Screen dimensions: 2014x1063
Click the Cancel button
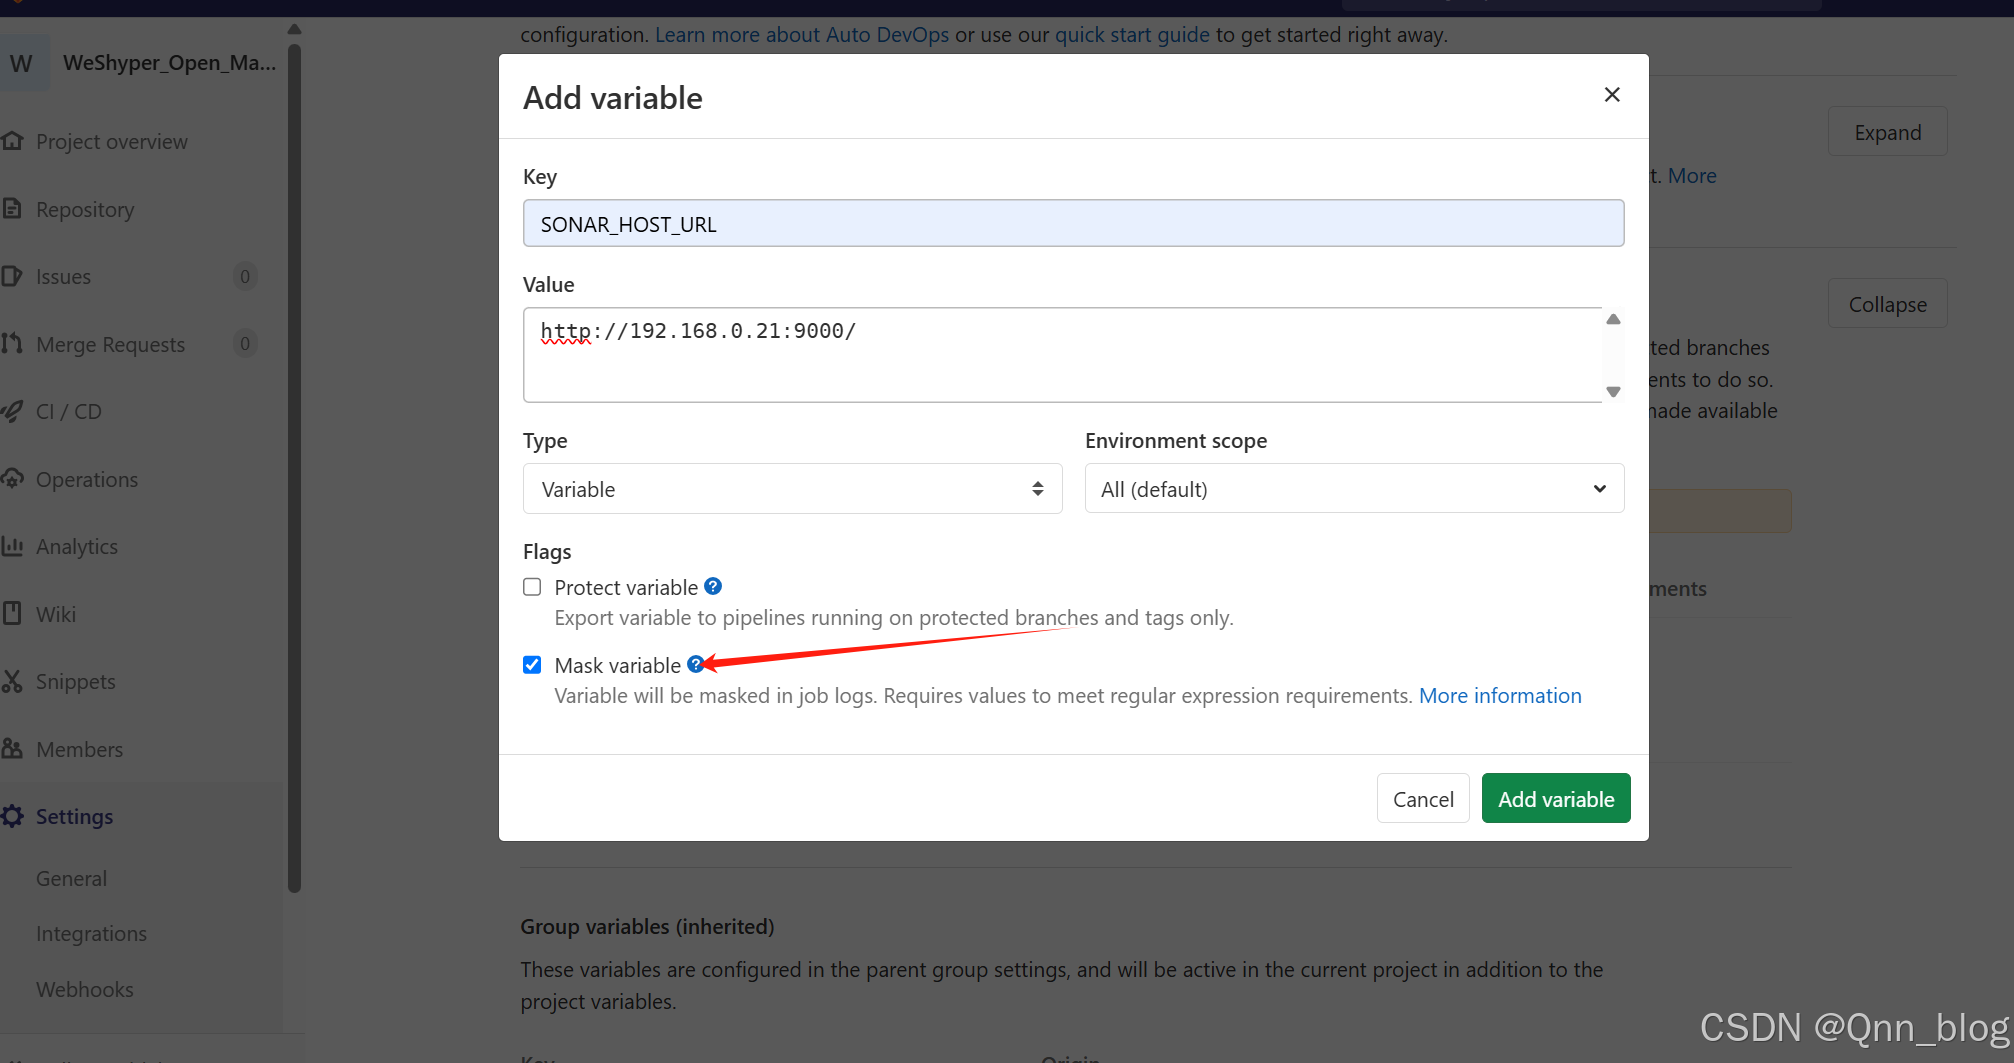(x=1423, y=798)
